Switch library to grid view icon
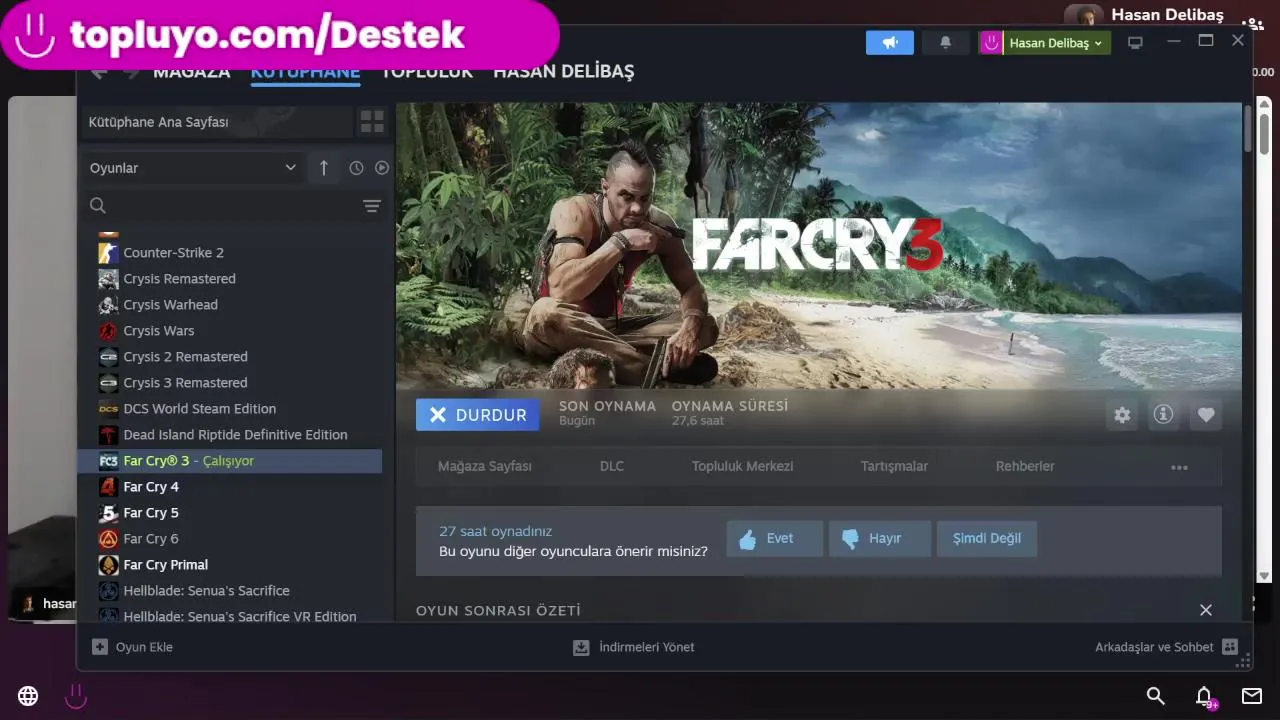The width and height of the screenshot is (1280, 720). pyautogui.click(x=372, y=122)
